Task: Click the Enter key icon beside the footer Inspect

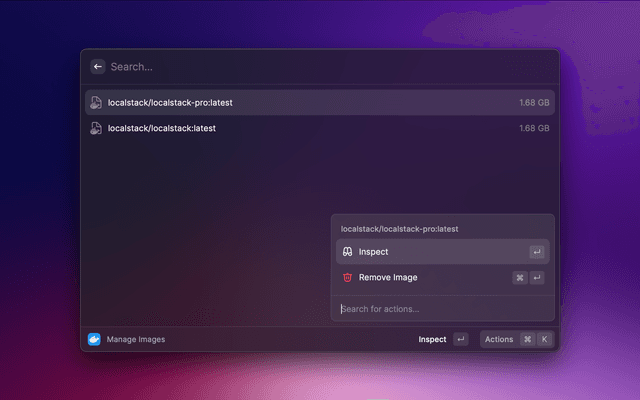Action: click(460, 339)
